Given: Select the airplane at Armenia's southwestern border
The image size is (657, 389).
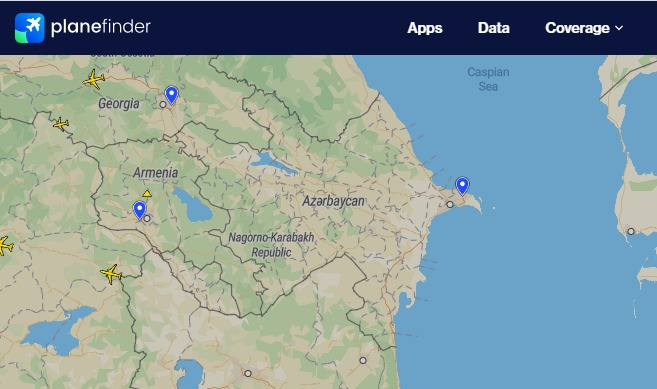Looking at the screenshot, I should click(111, 274).
